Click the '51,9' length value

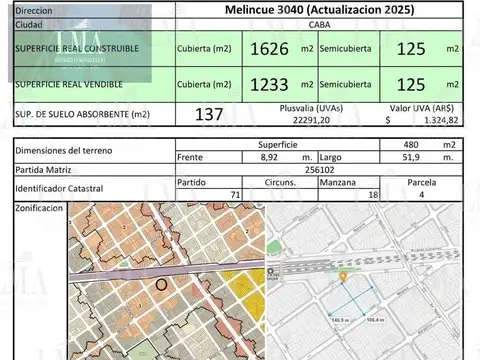point(411,157)
